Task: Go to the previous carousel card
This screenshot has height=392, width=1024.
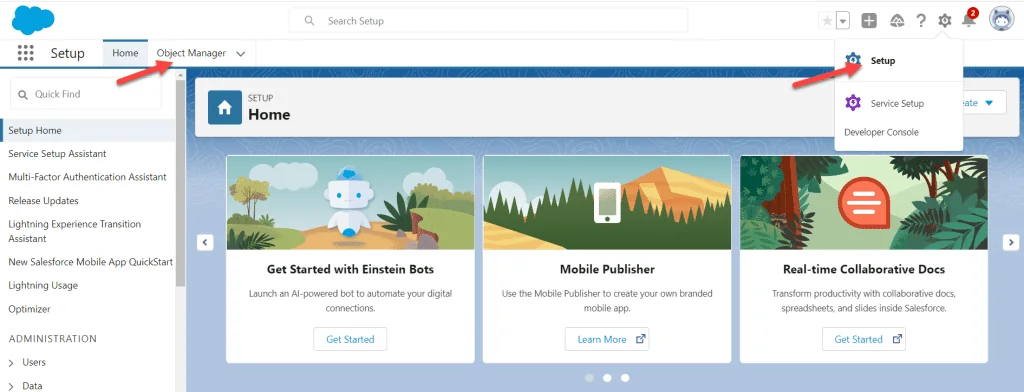Action: pyautogui.click(x=205, y=242)
